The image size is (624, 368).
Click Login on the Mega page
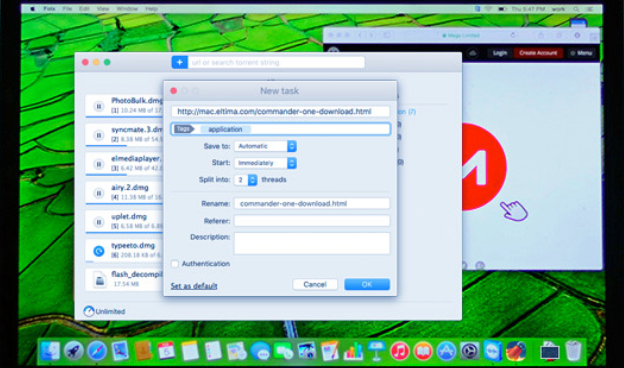[x=500, y=53]
